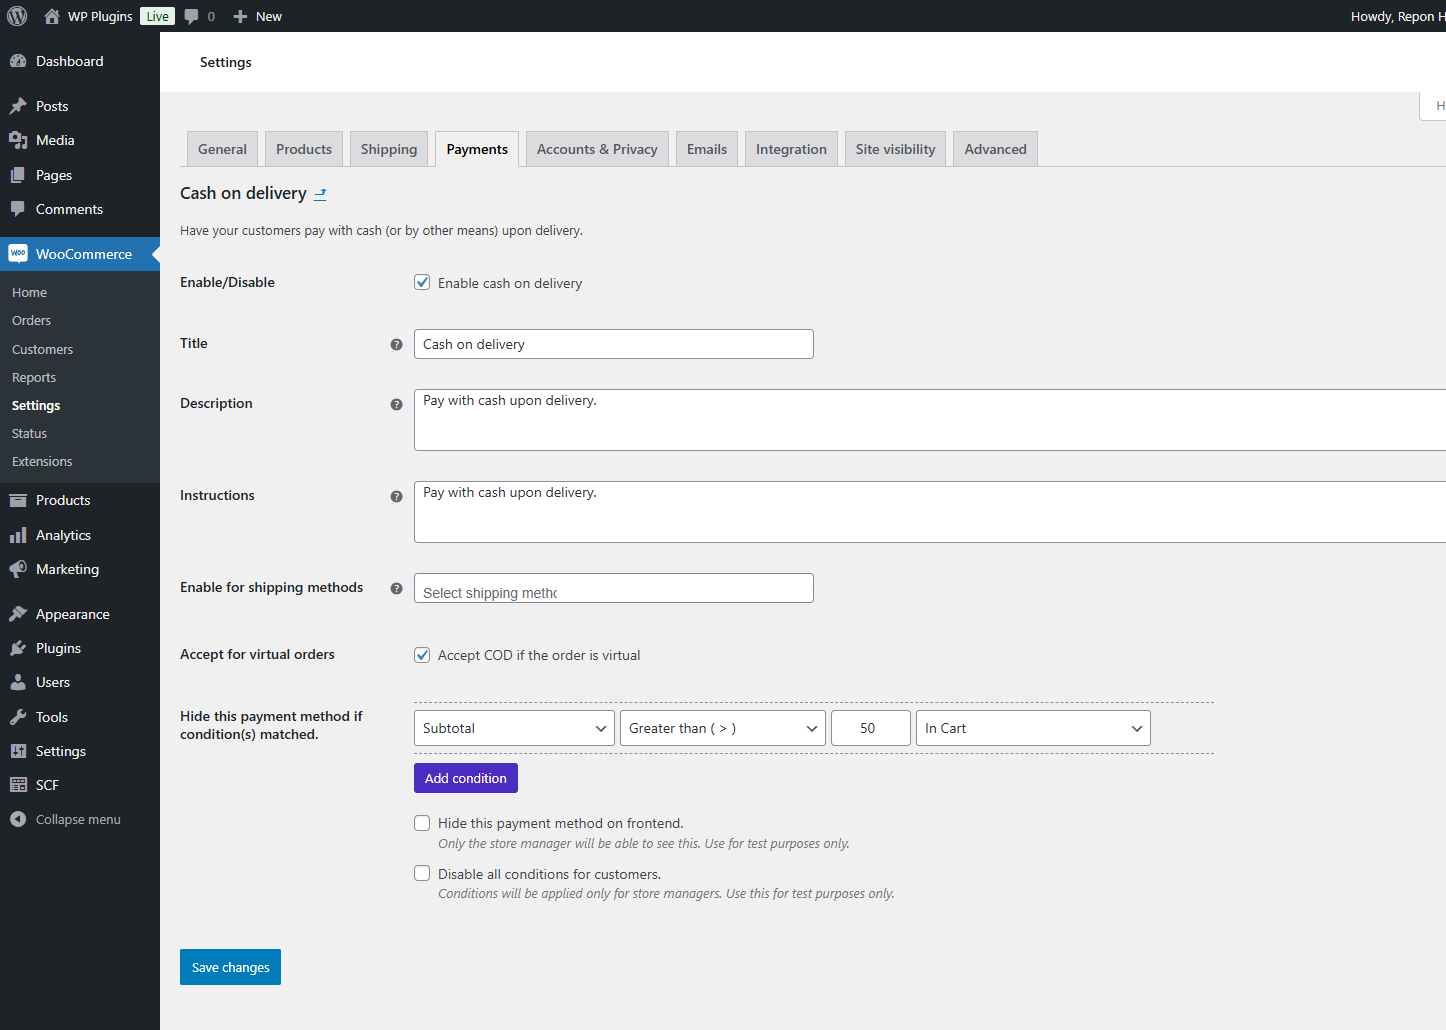The image size is (1446, 1030).
Task: Check Disable all conditions for customers
Action: pos(422,873)
